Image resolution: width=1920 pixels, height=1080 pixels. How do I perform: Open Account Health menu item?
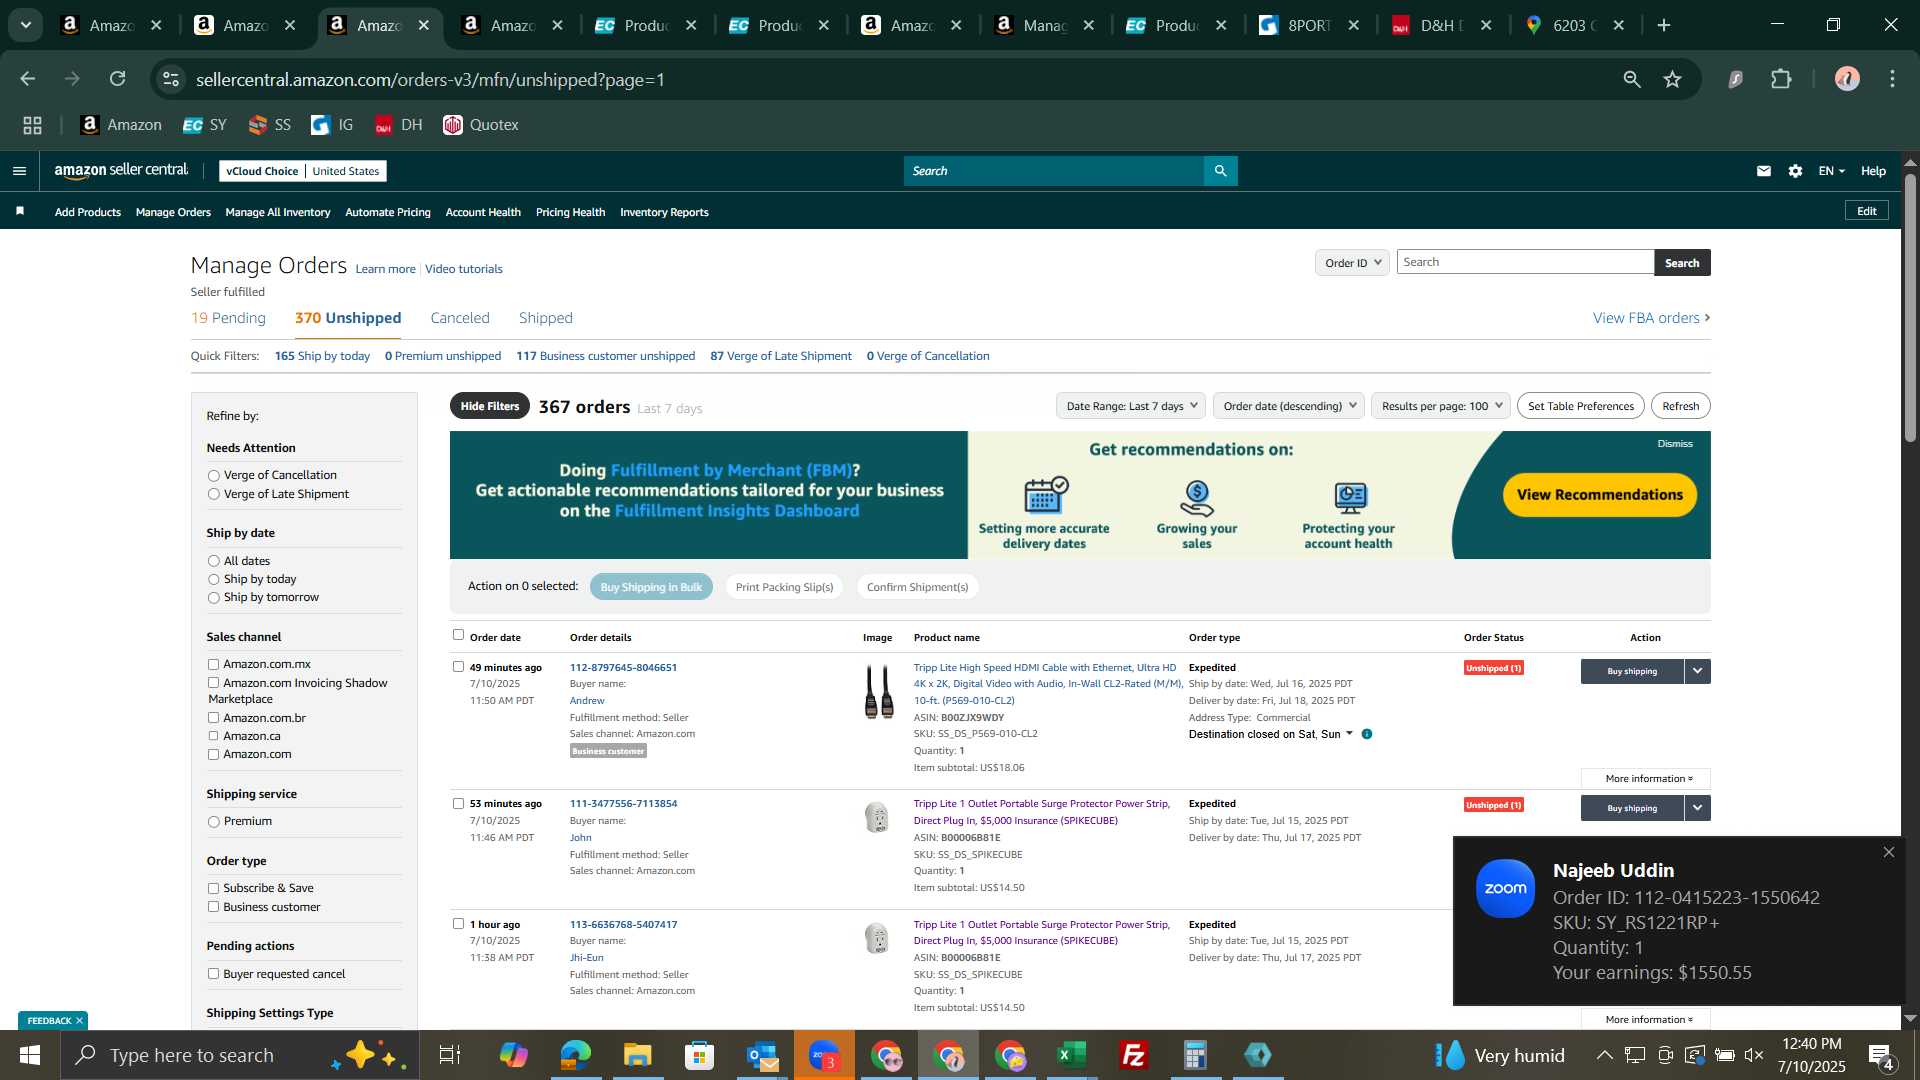point(483,212)
